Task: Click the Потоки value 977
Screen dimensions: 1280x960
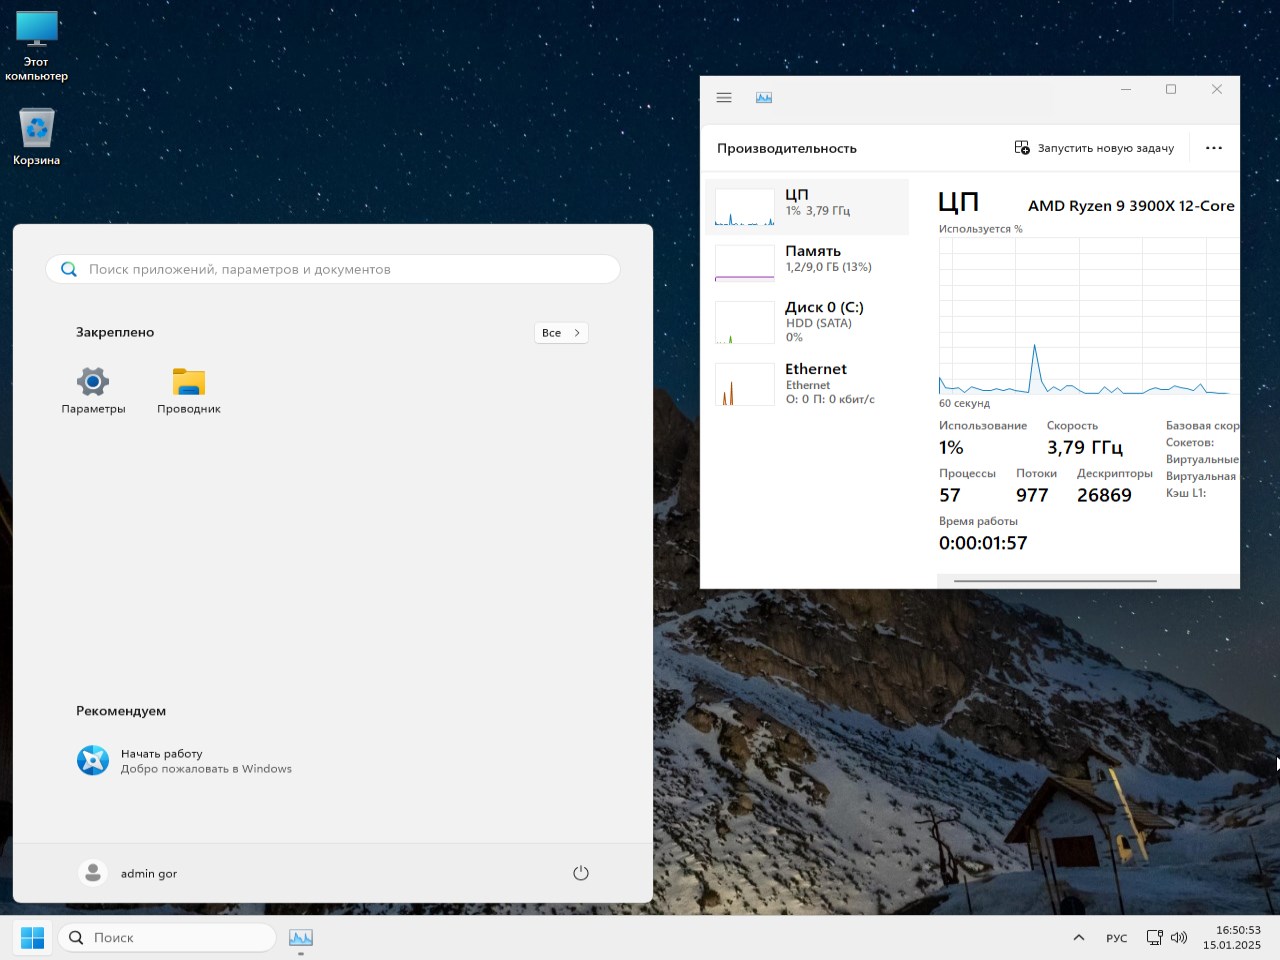Action: coord(1032,495)
